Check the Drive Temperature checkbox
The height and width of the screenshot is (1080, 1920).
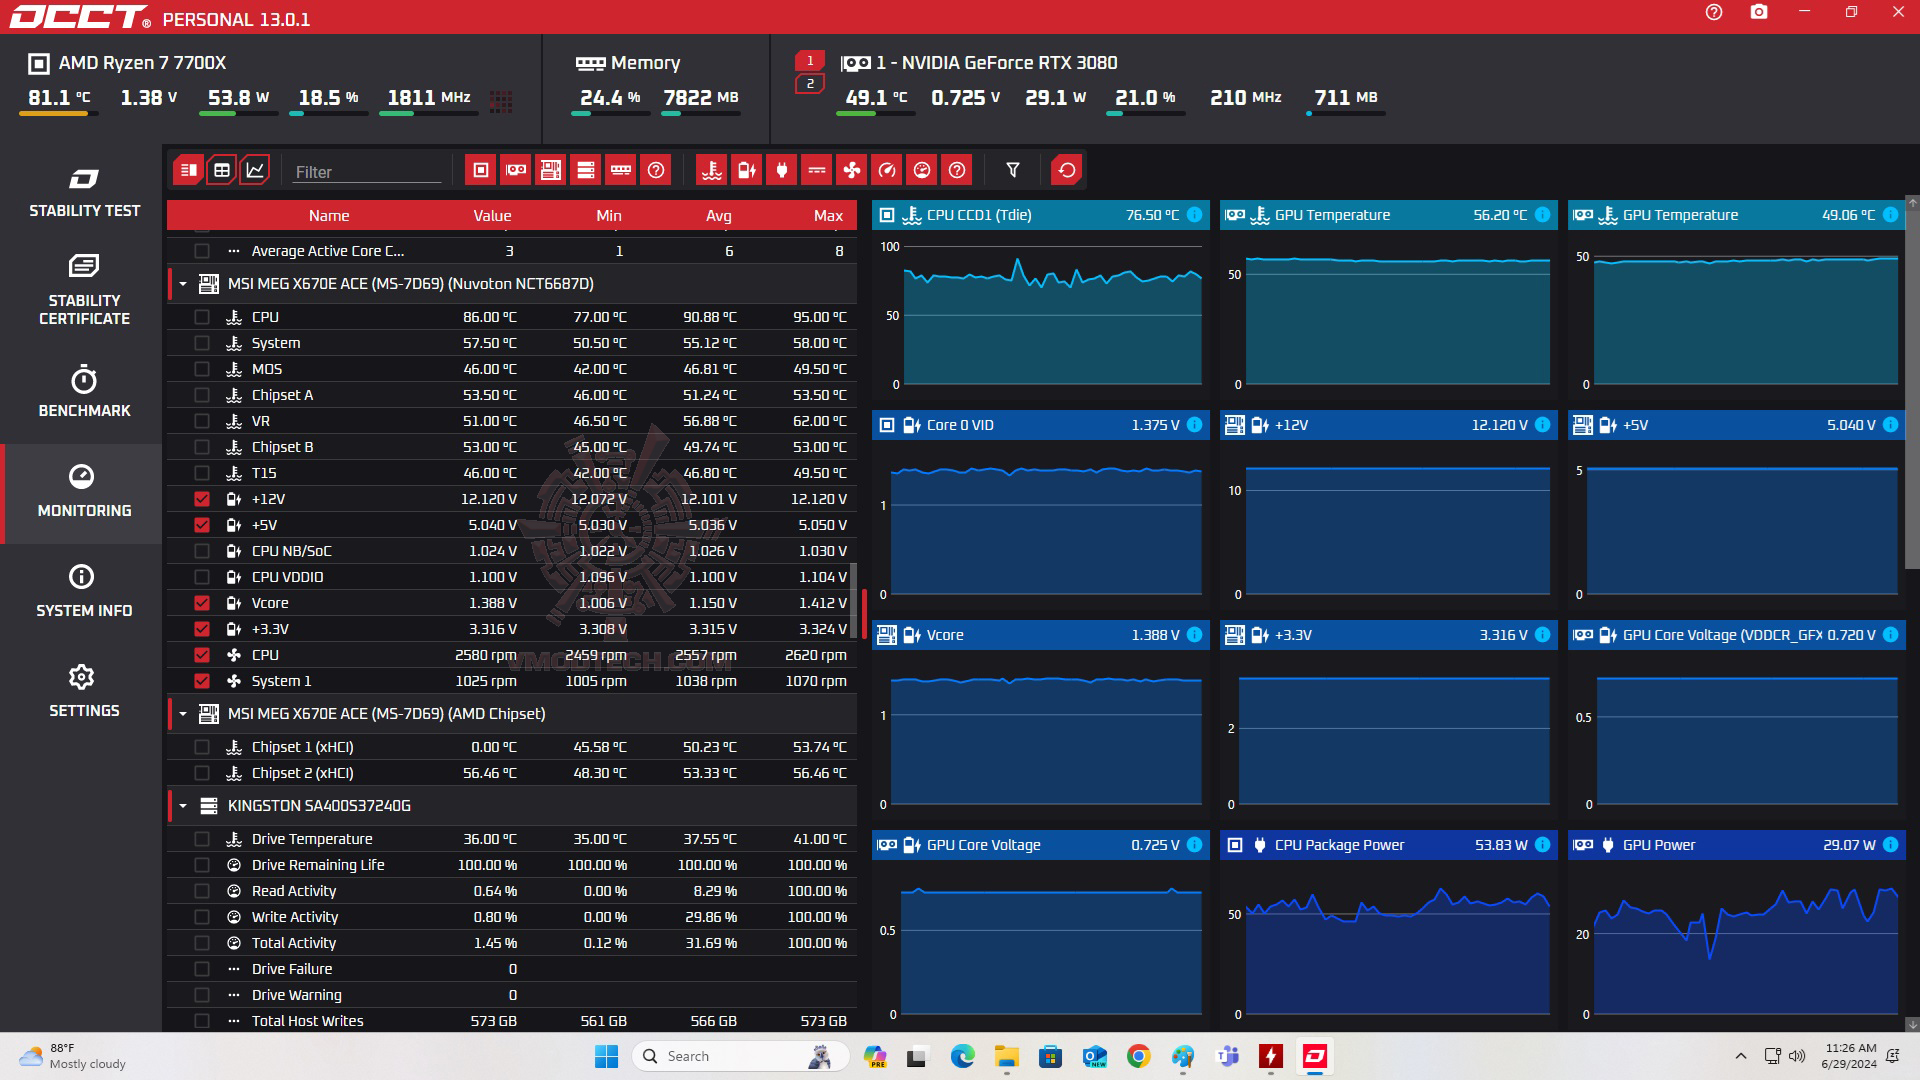[202, 839]
